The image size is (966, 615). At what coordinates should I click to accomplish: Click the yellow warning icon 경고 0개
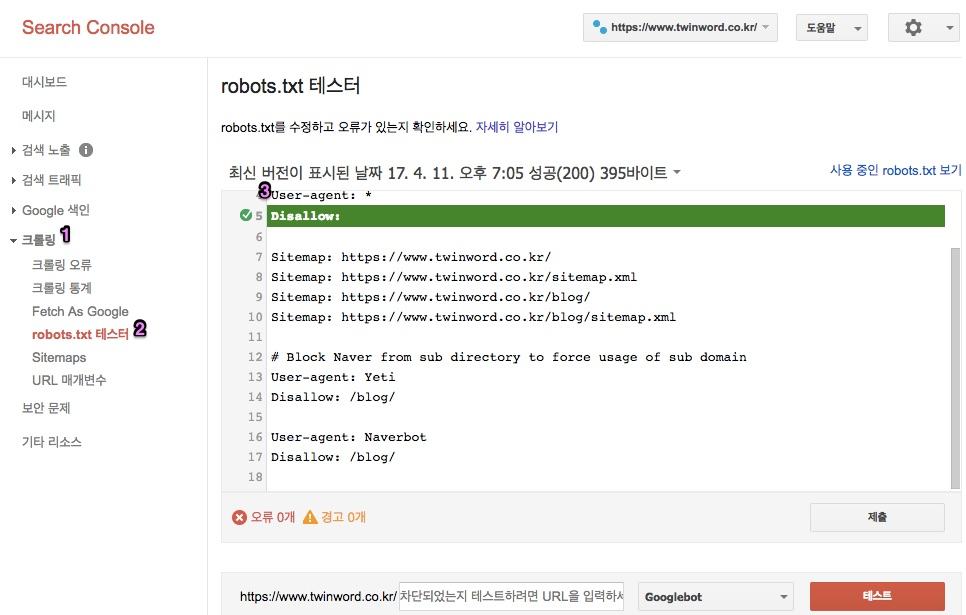click(x=310, y=516)
